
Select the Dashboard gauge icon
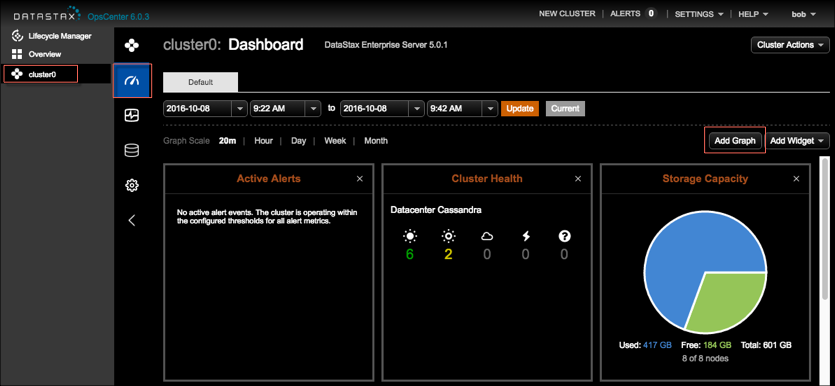(132, 80)
